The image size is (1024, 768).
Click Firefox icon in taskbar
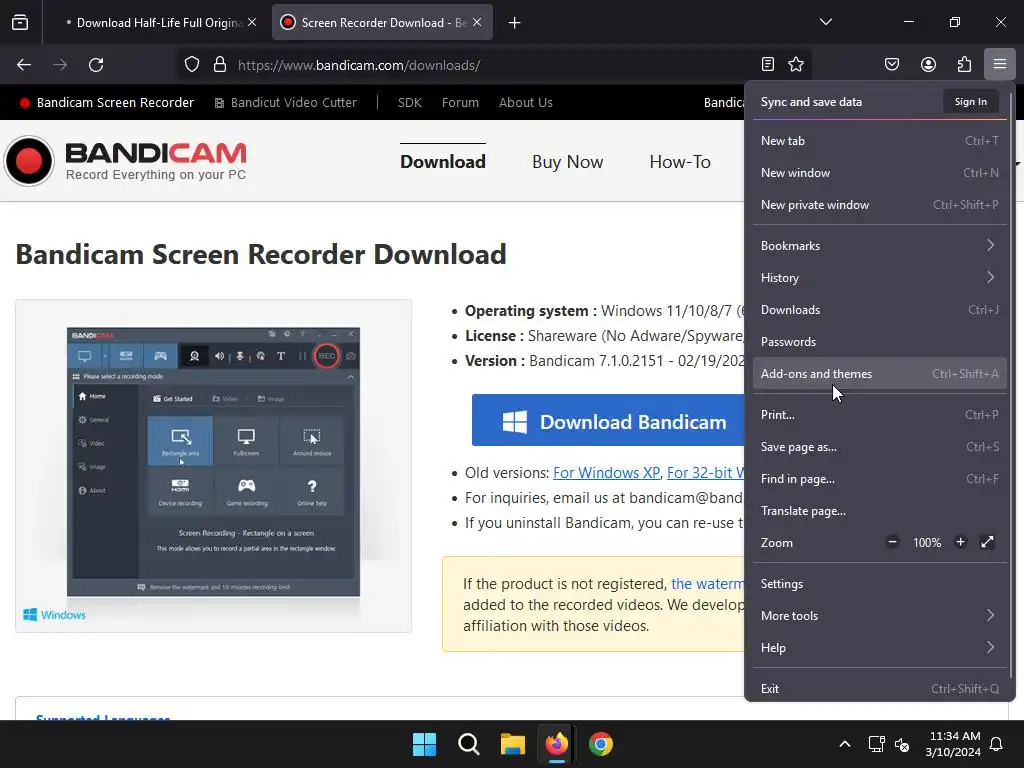[556, 744]
